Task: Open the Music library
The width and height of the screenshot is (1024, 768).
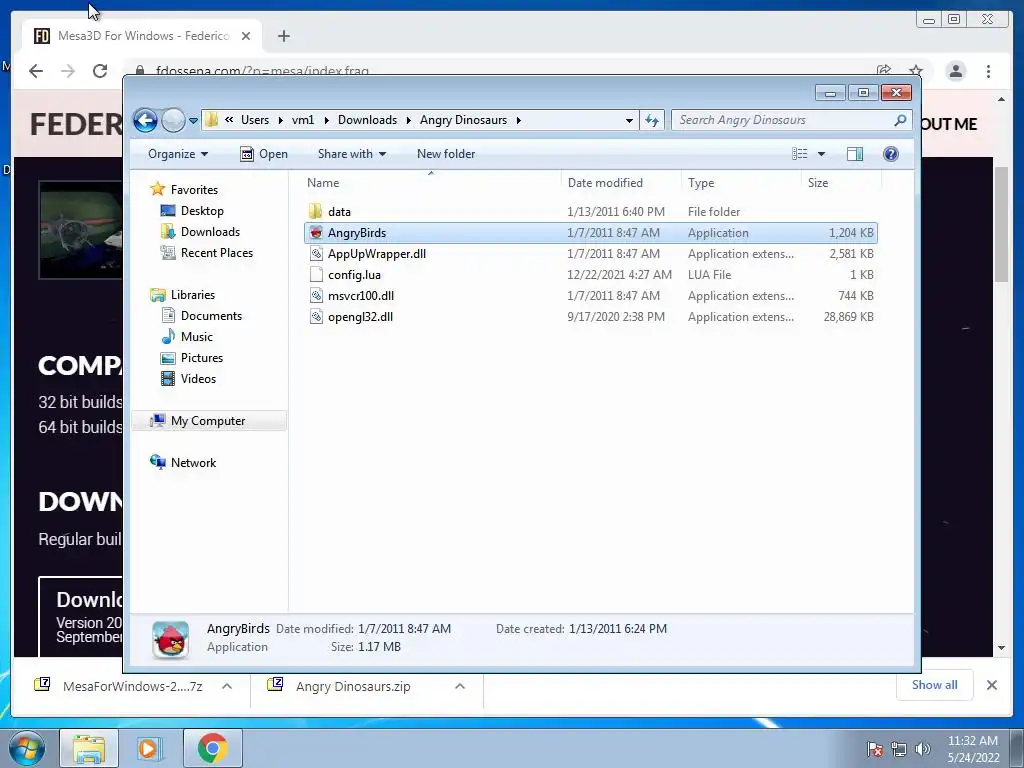Action: pyautogui.click(x=196, y=337)
